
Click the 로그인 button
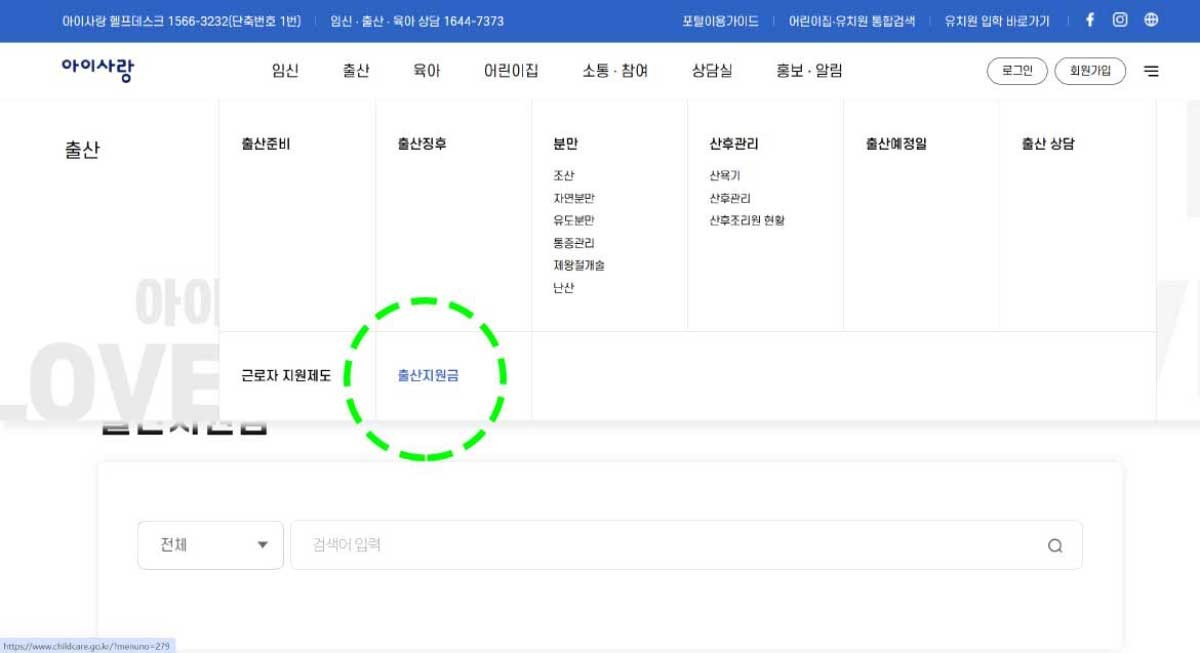tap(1016, 70)
